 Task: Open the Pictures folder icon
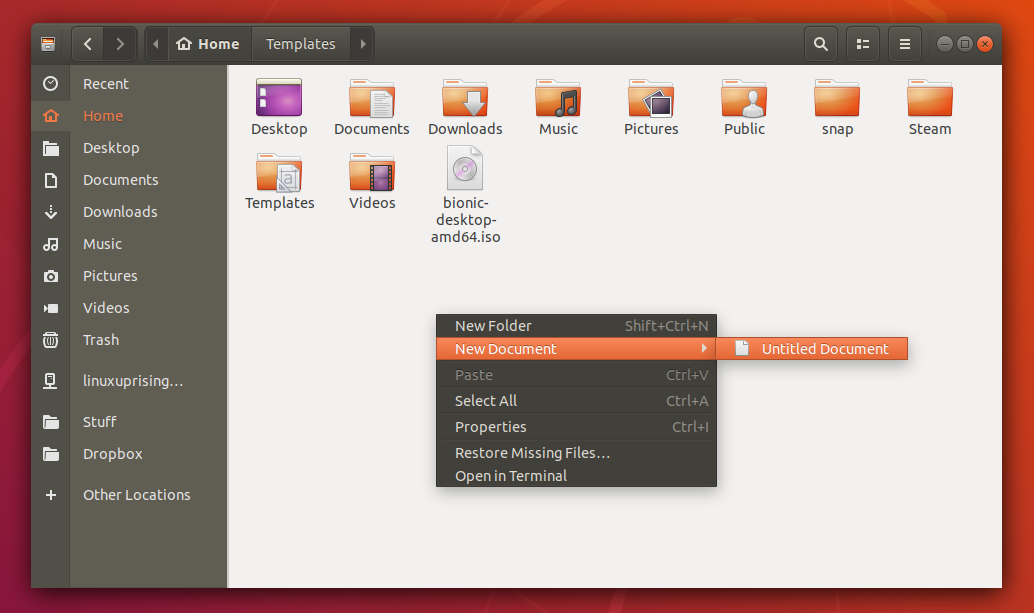pos(651,97)
